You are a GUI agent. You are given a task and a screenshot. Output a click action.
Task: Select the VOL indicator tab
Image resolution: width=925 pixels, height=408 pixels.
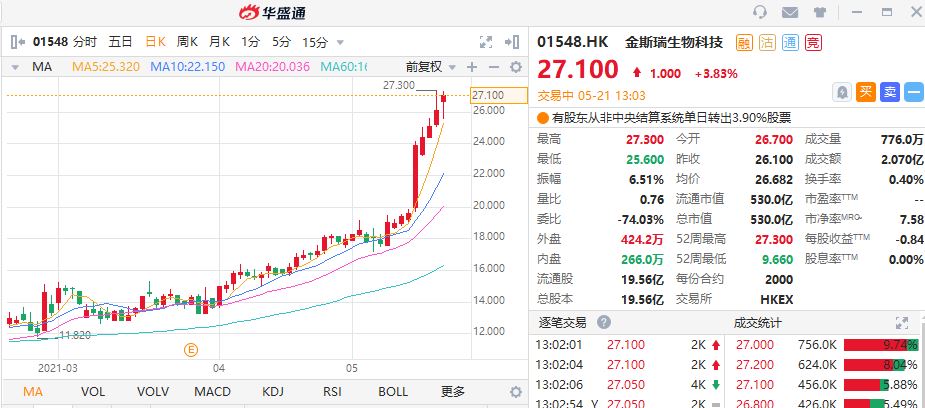coord(93,391)
